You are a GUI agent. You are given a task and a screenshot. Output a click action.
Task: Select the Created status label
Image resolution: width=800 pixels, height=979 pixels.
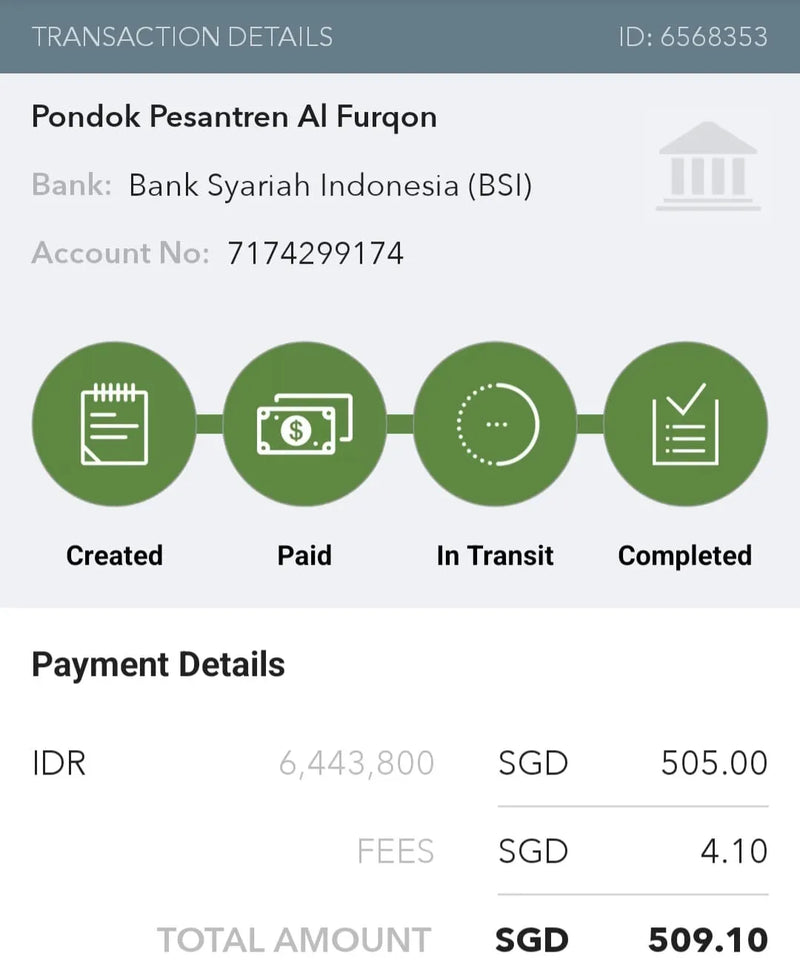coord(114,555)
